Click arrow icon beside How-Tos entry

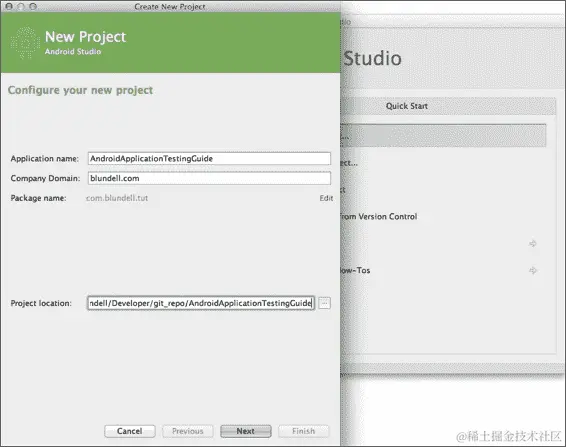pos(533,270)
